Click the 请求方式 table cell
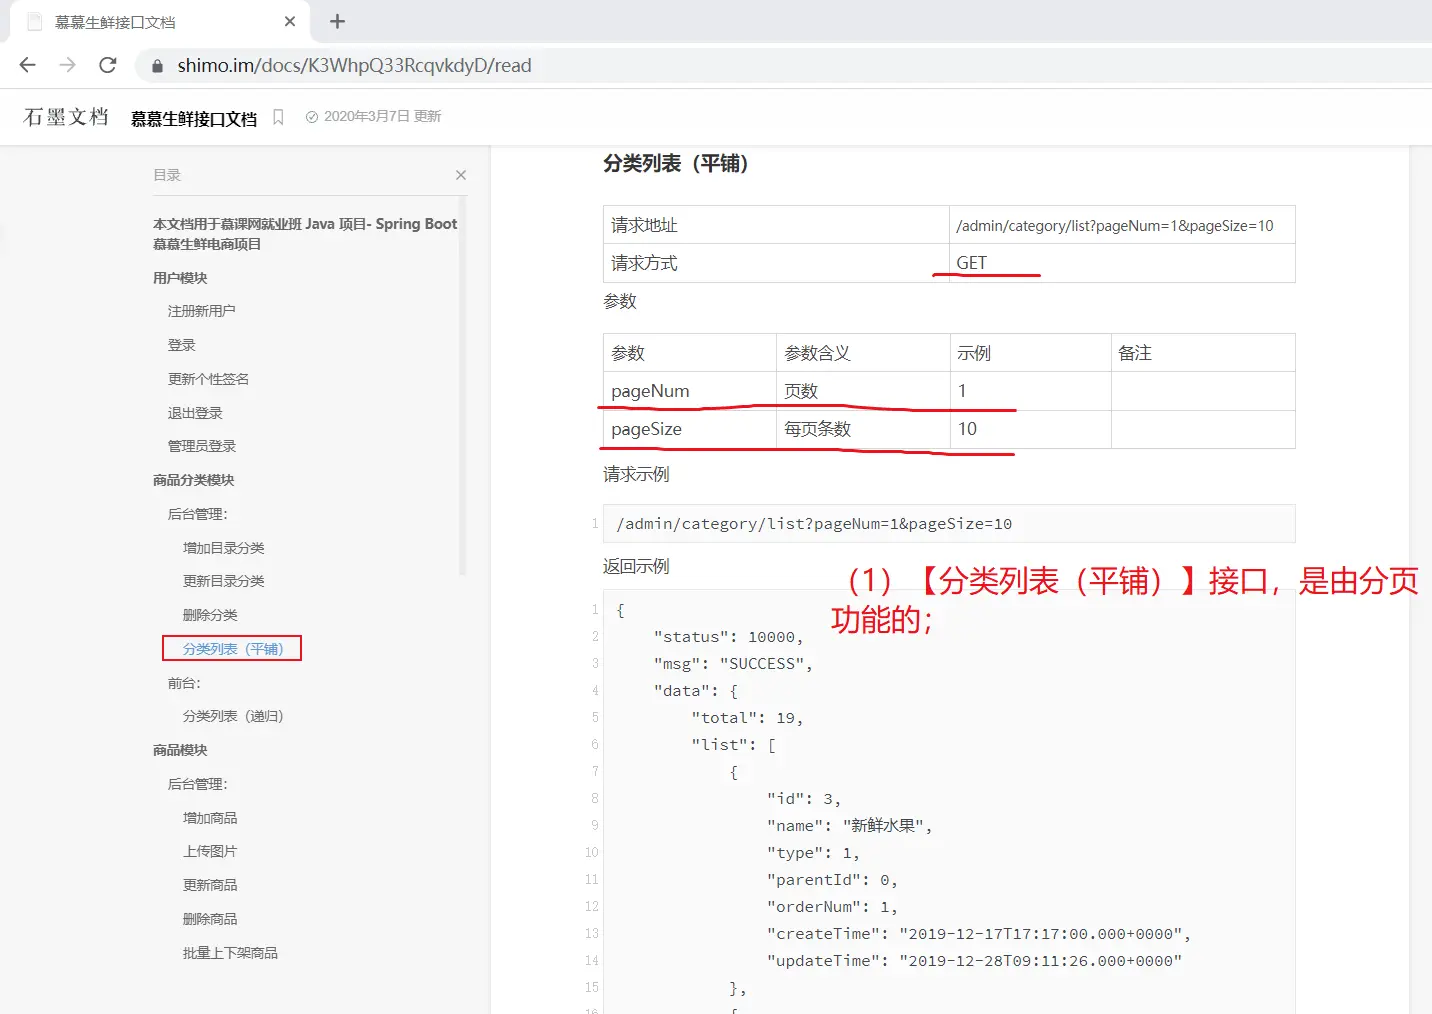The image size is (1432, 1014). point(776,263)
